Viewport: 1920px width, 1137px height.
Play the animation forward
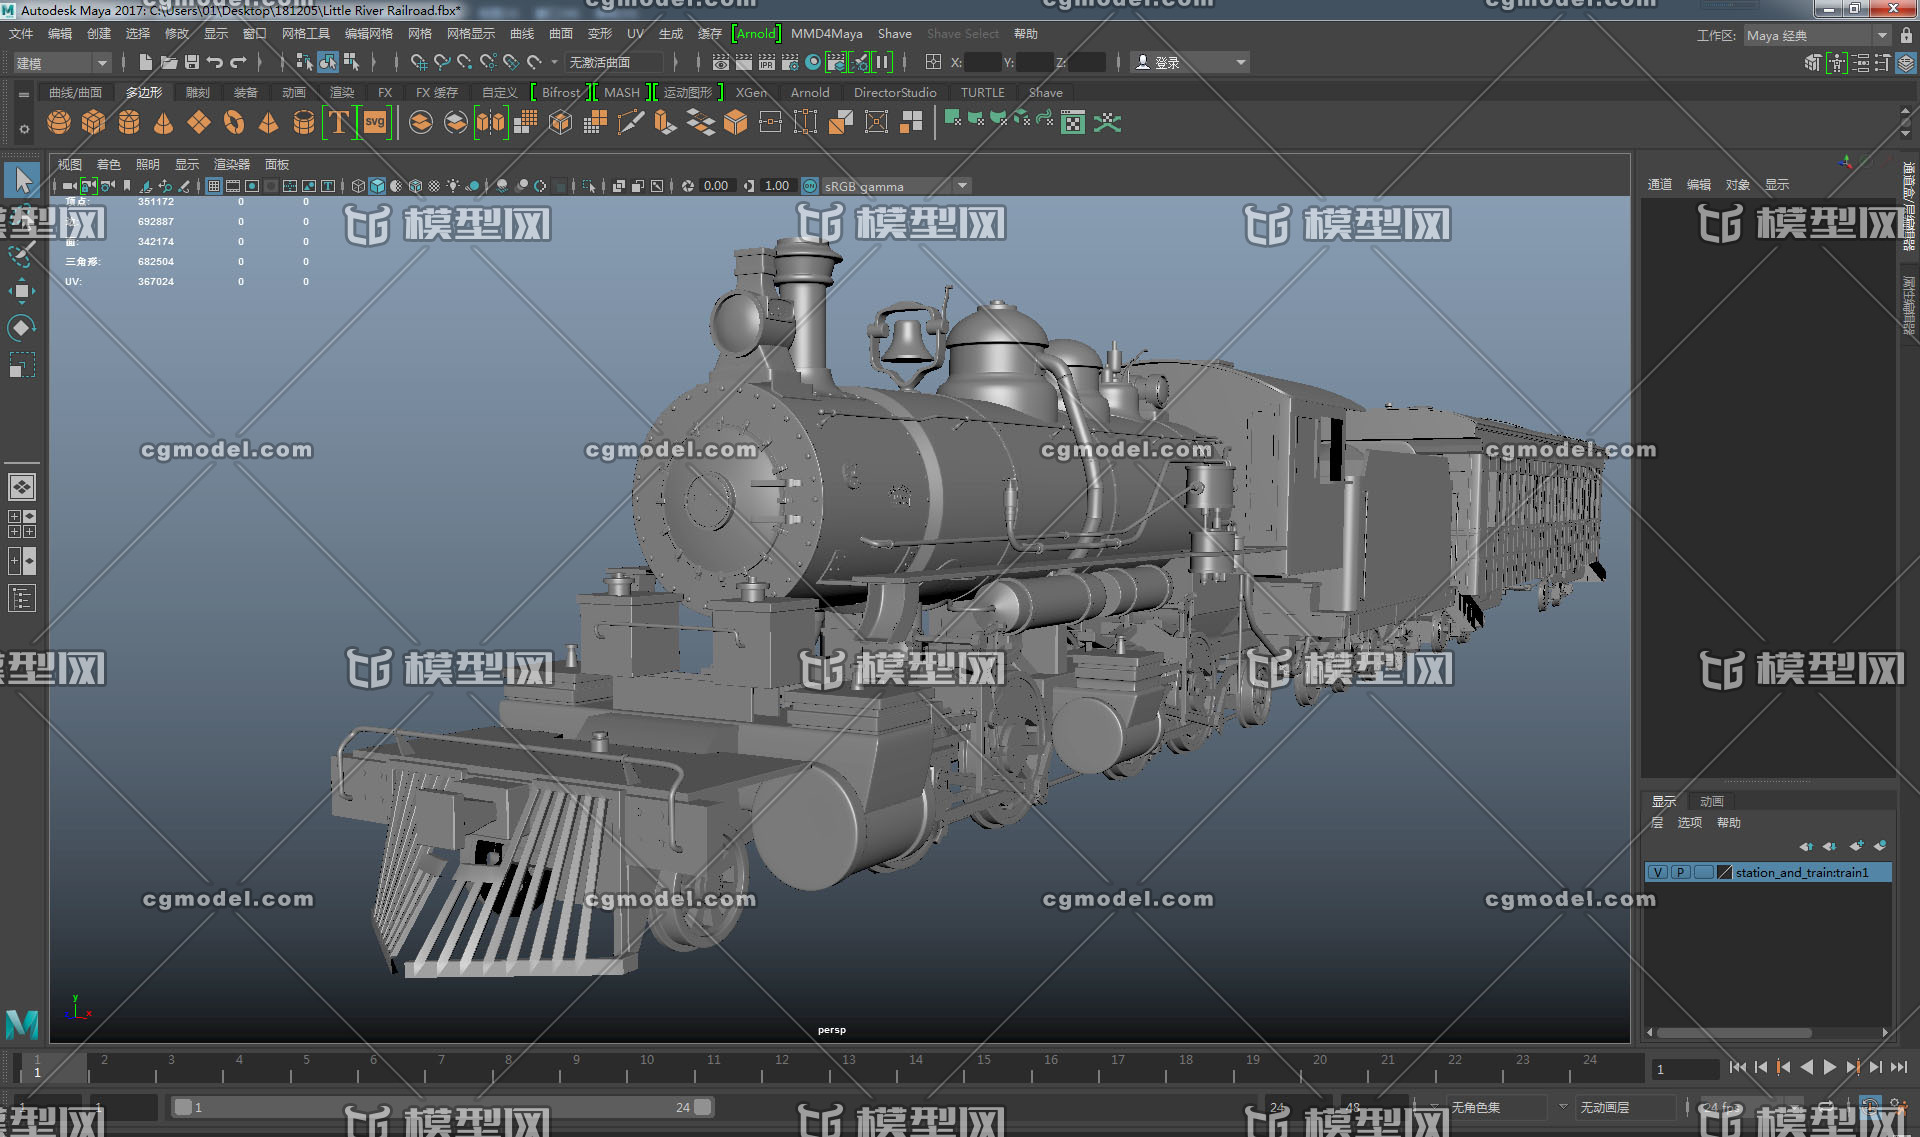click(x=1830, y=1067)
